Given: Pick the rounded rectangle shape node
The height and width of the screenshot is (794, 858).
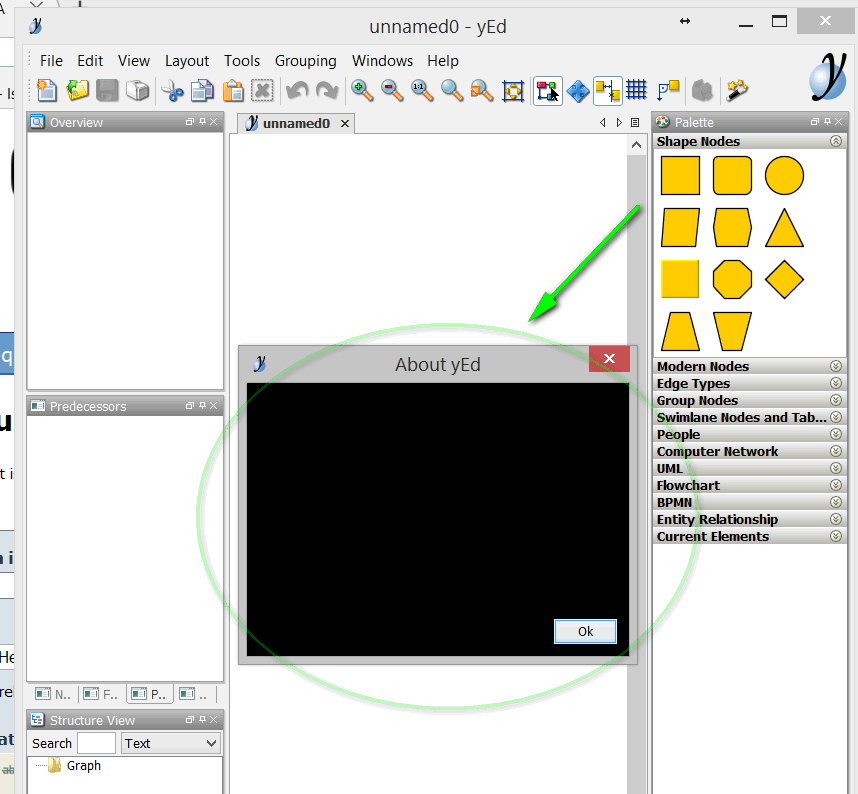Looking at the screenshot, I should [732, 176].
